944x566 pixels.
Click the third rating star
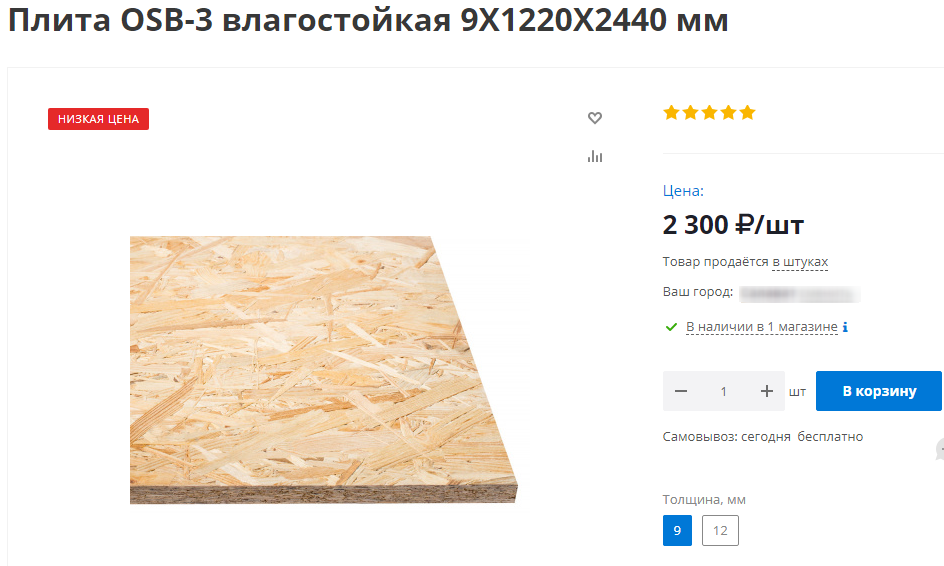710,113
